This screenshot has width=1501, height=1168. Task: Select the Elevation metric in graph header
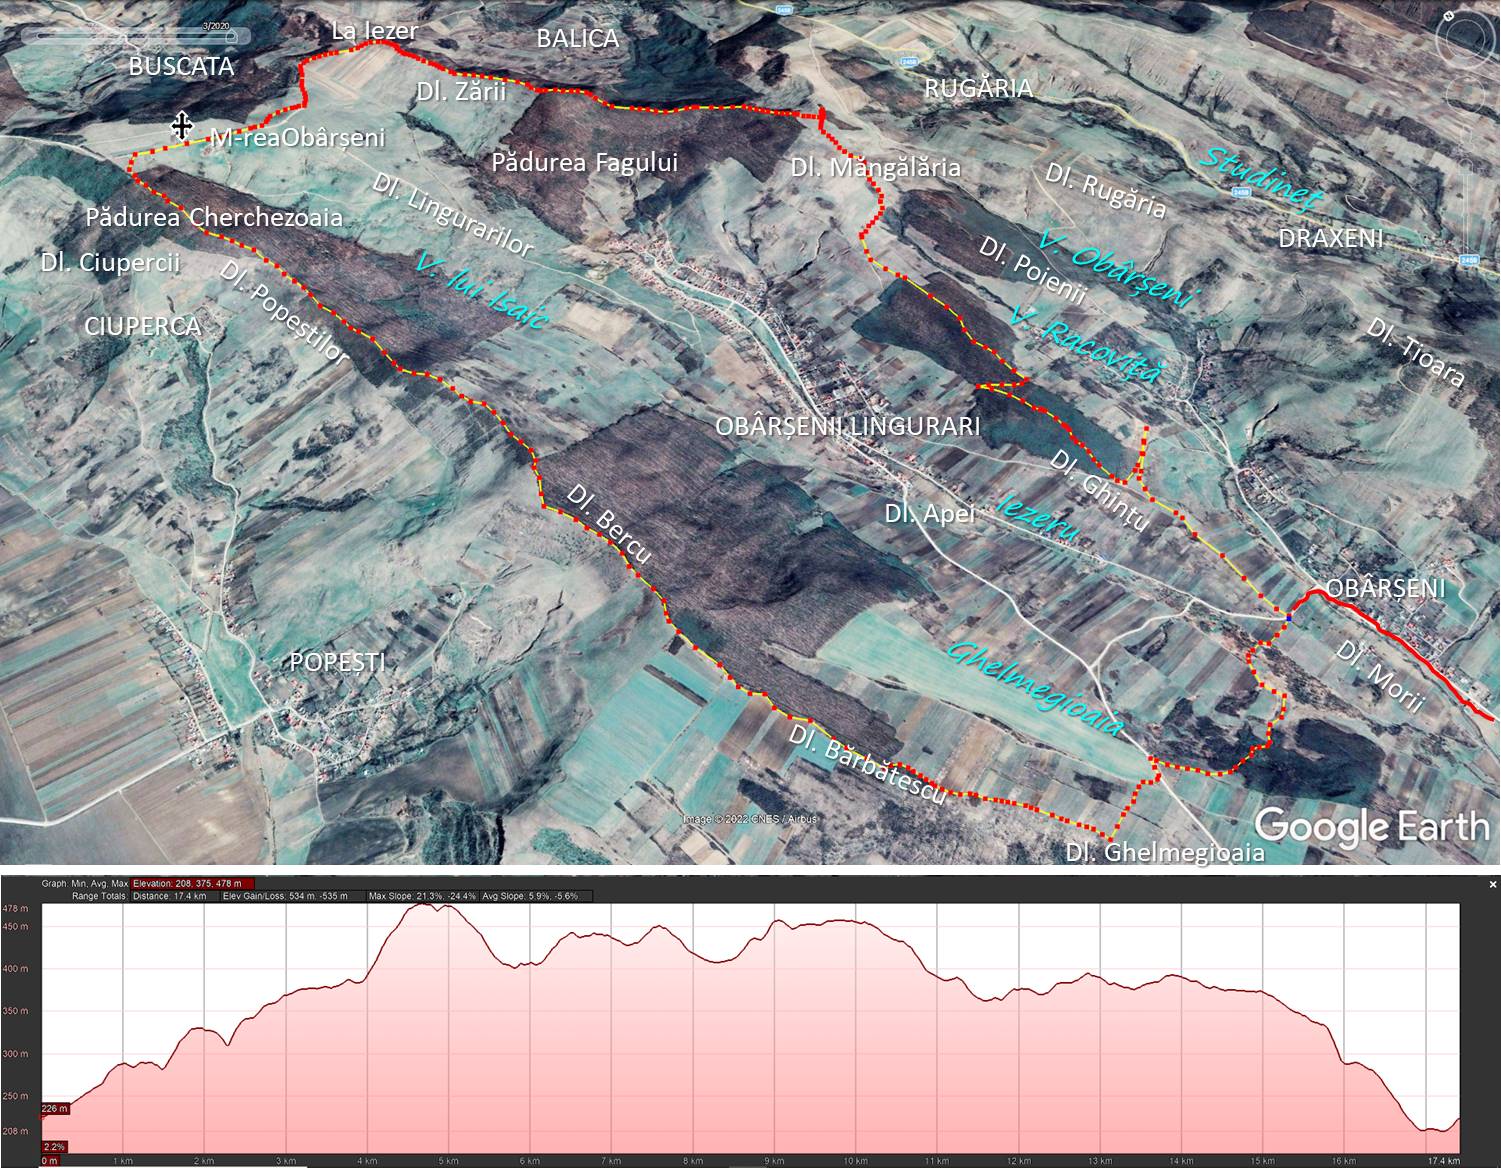click(193, 884)
